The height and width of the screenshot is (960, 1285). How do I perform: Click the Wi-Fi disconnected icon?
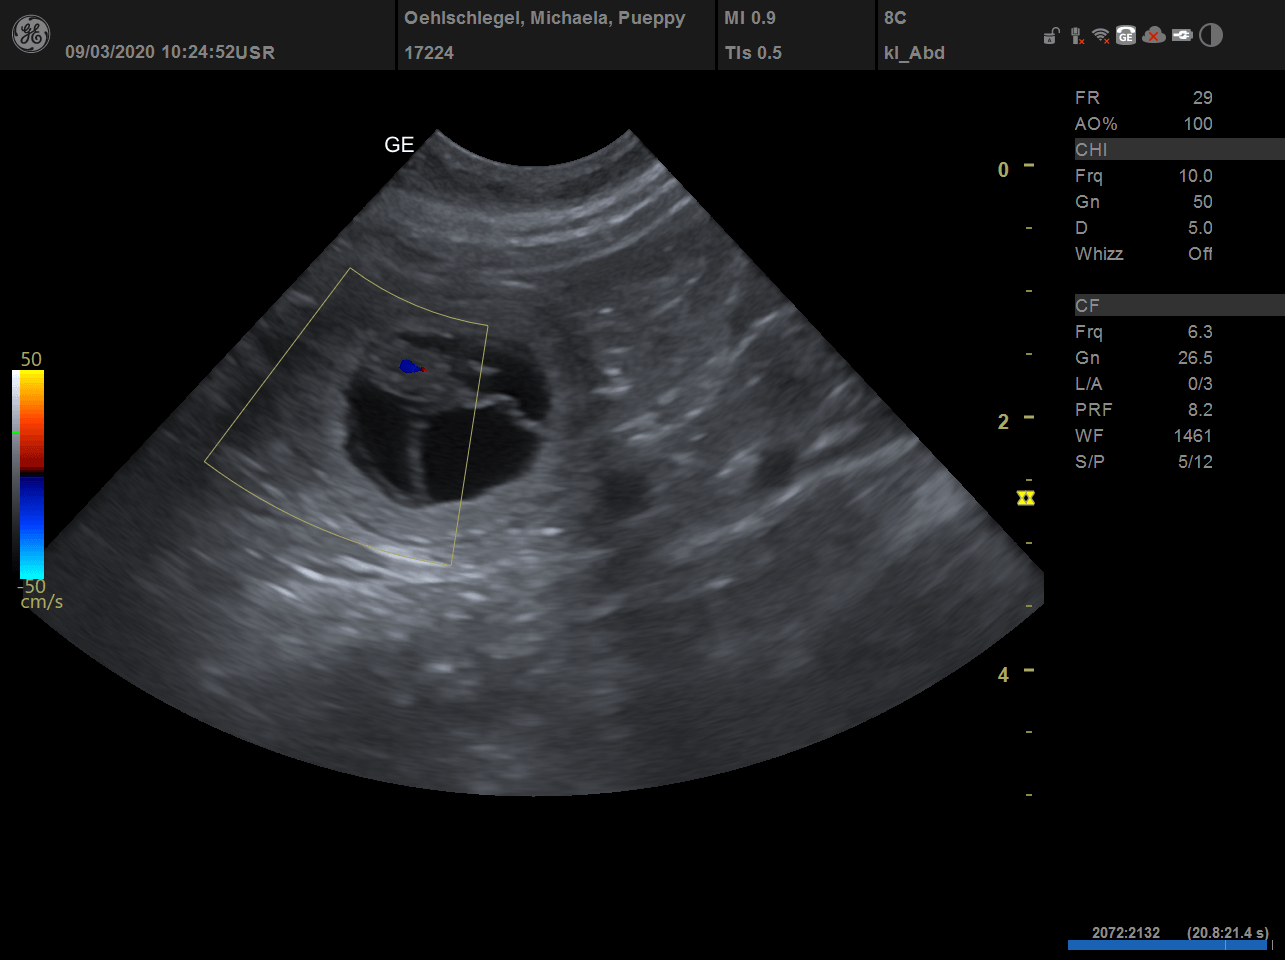1101,36
